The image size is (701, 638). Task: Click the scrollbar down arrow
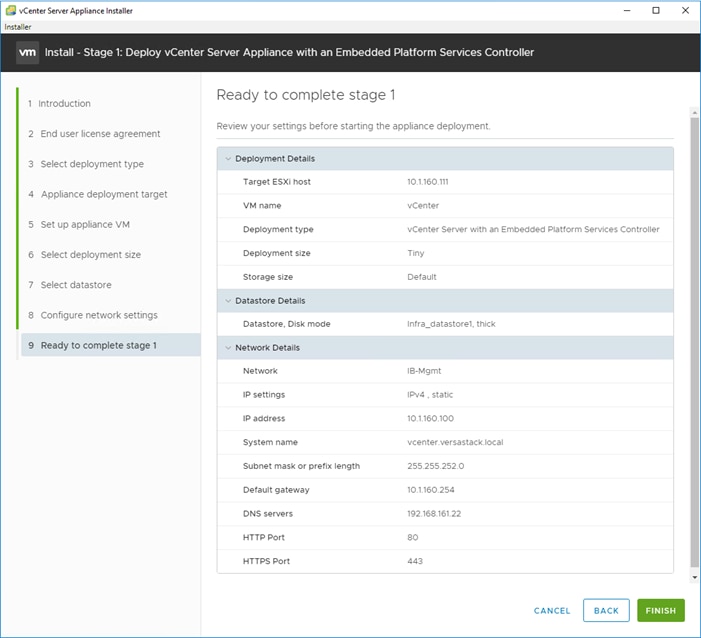[694, 577]
